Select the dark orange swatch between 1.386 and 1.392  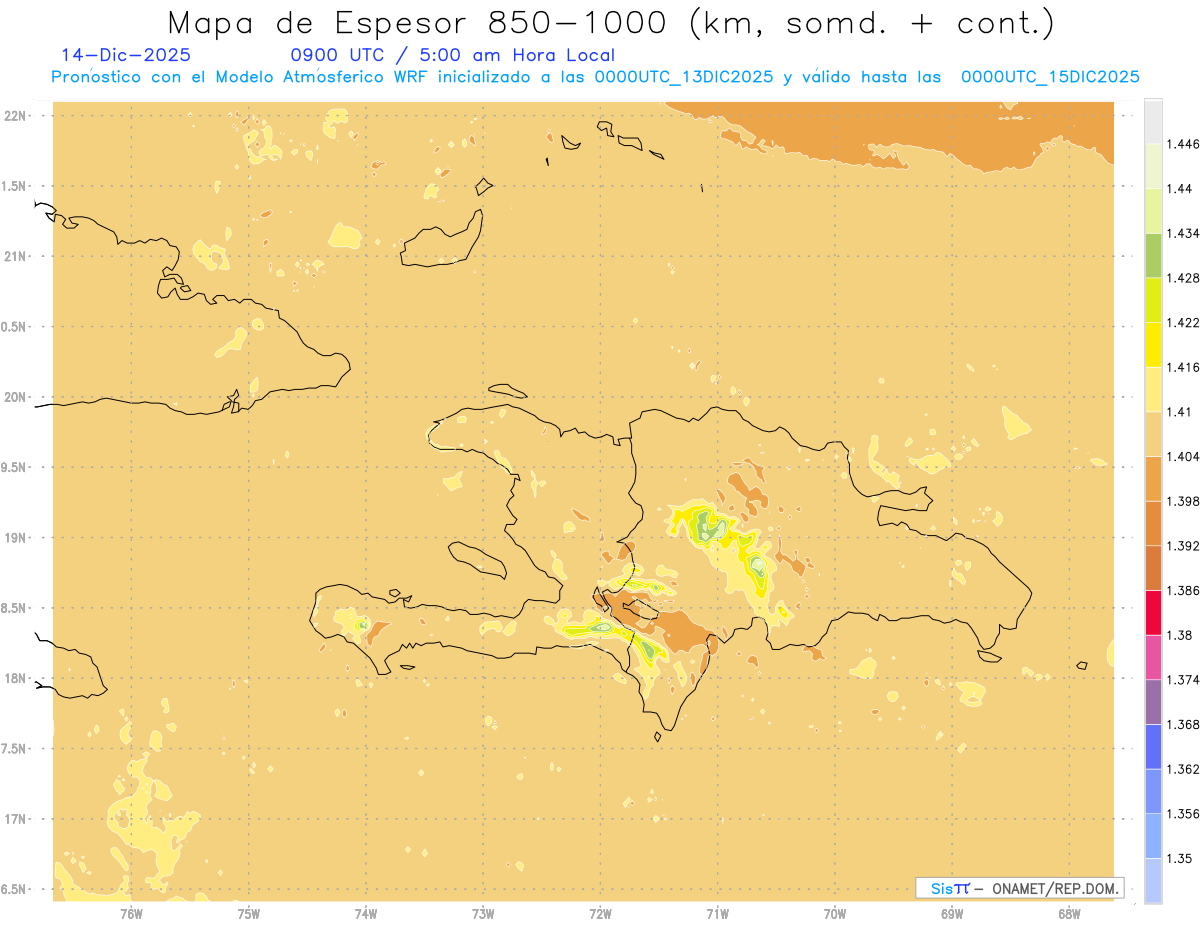(x=1153, y=568)
